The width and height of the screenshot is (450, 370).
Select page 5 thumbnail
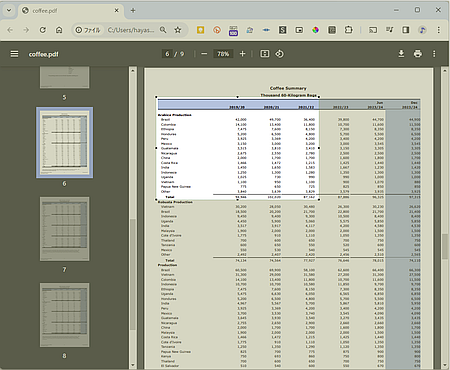[65, 77]
